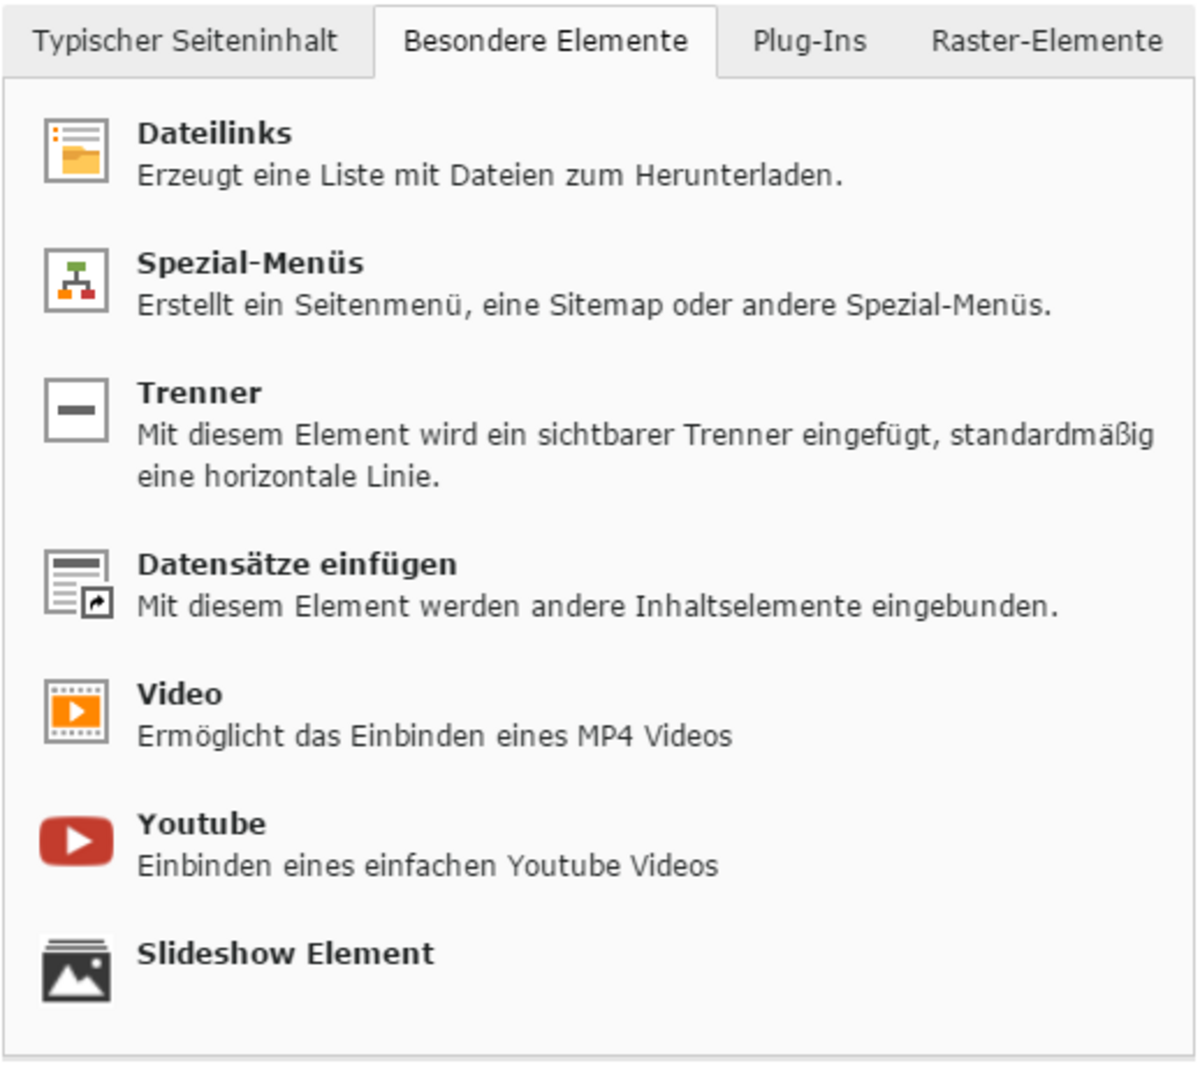The height and width of the screenshot is (1066, 1200).
Task: Insert the Slideshow Element via its title
Action: point(286,953)
